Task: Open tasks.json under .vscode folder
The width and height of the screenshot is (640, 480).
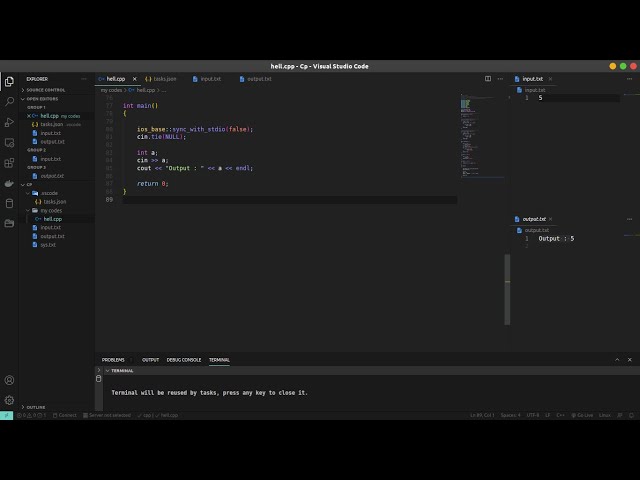Action: 54,202
